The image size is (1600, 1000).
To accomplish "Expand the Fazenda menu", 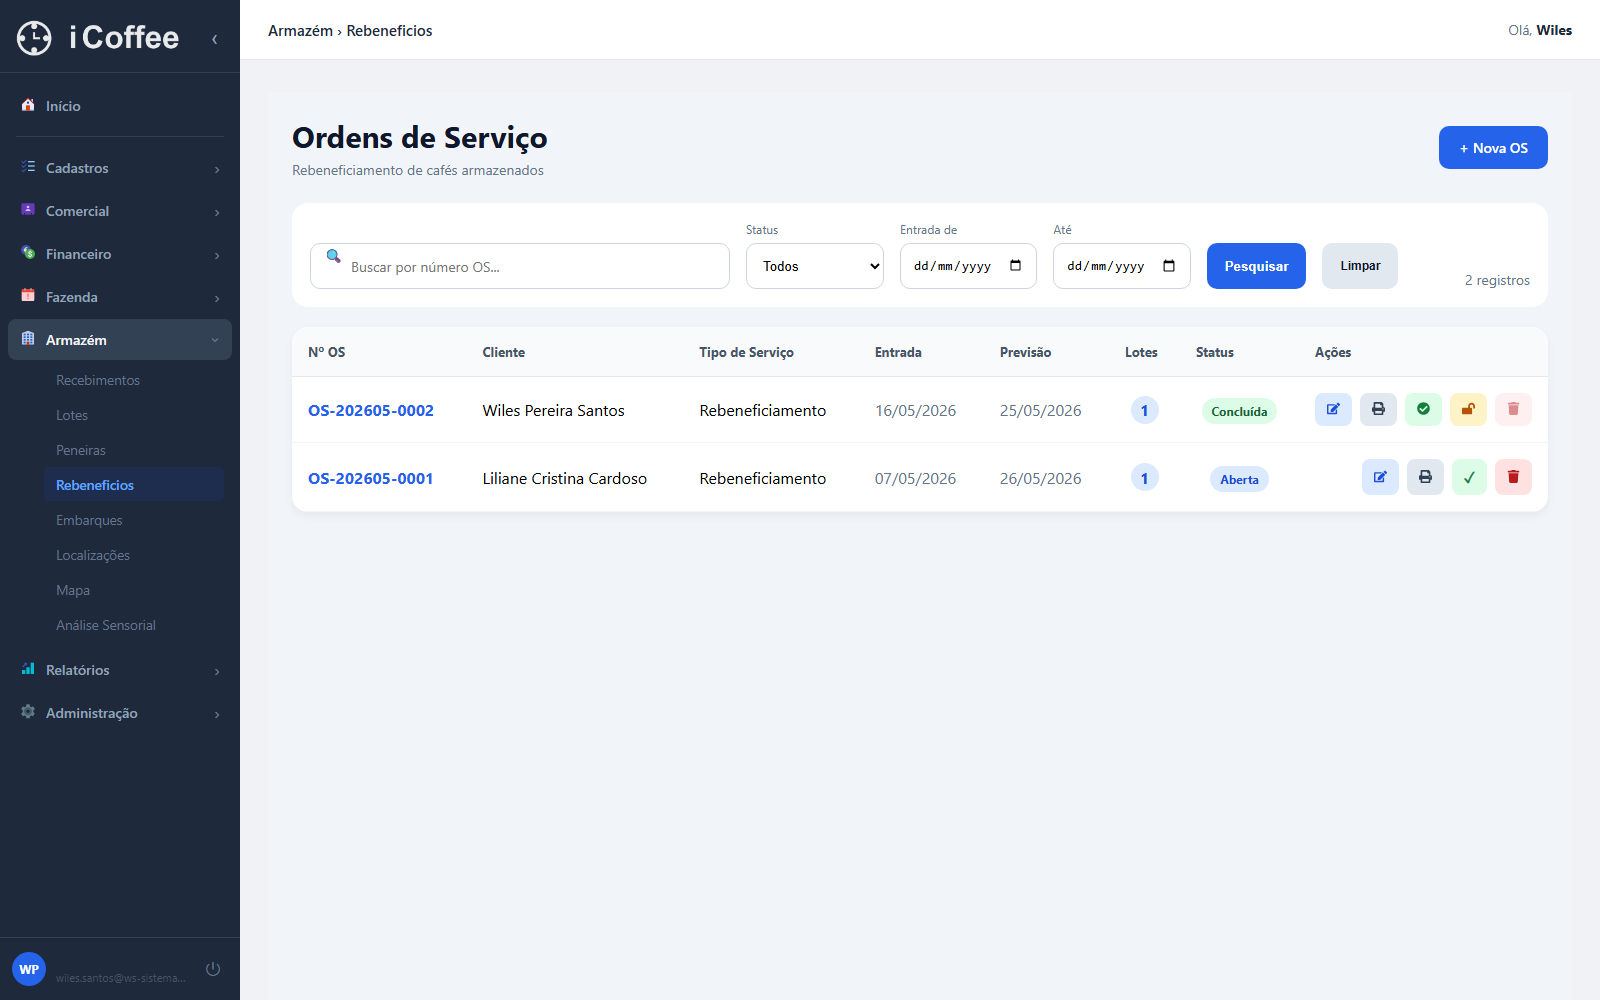I will point(120,297).
